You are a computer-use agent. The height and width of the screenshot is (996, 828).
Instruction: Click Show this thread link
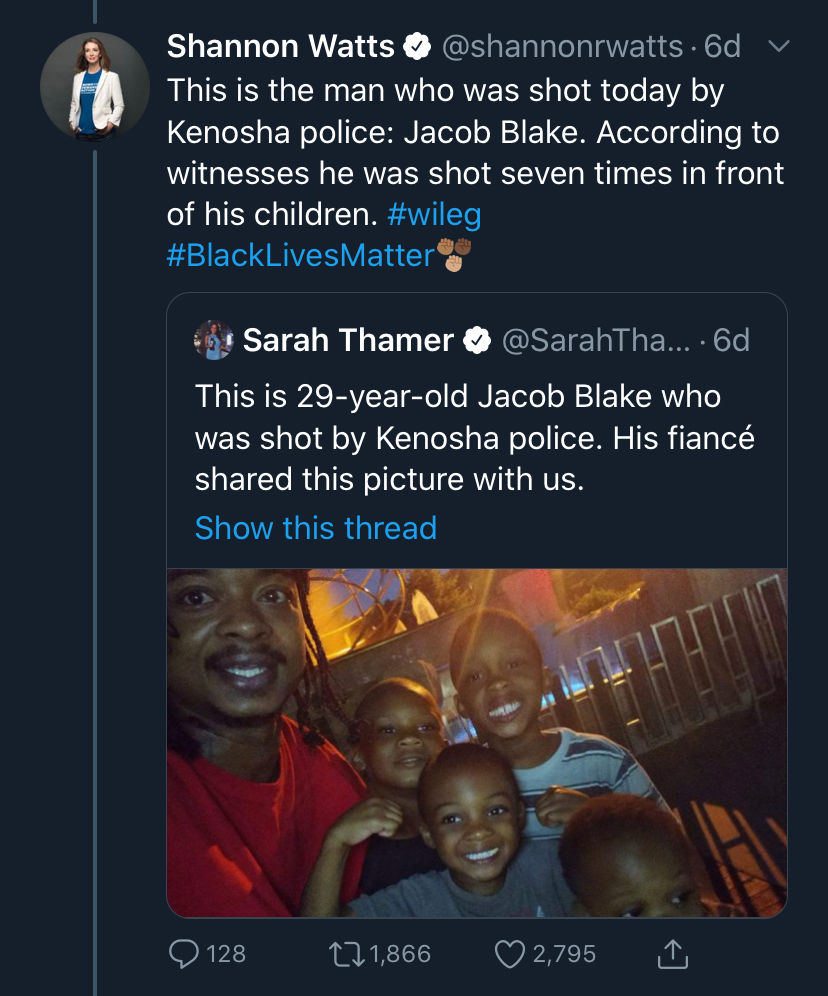316,528
